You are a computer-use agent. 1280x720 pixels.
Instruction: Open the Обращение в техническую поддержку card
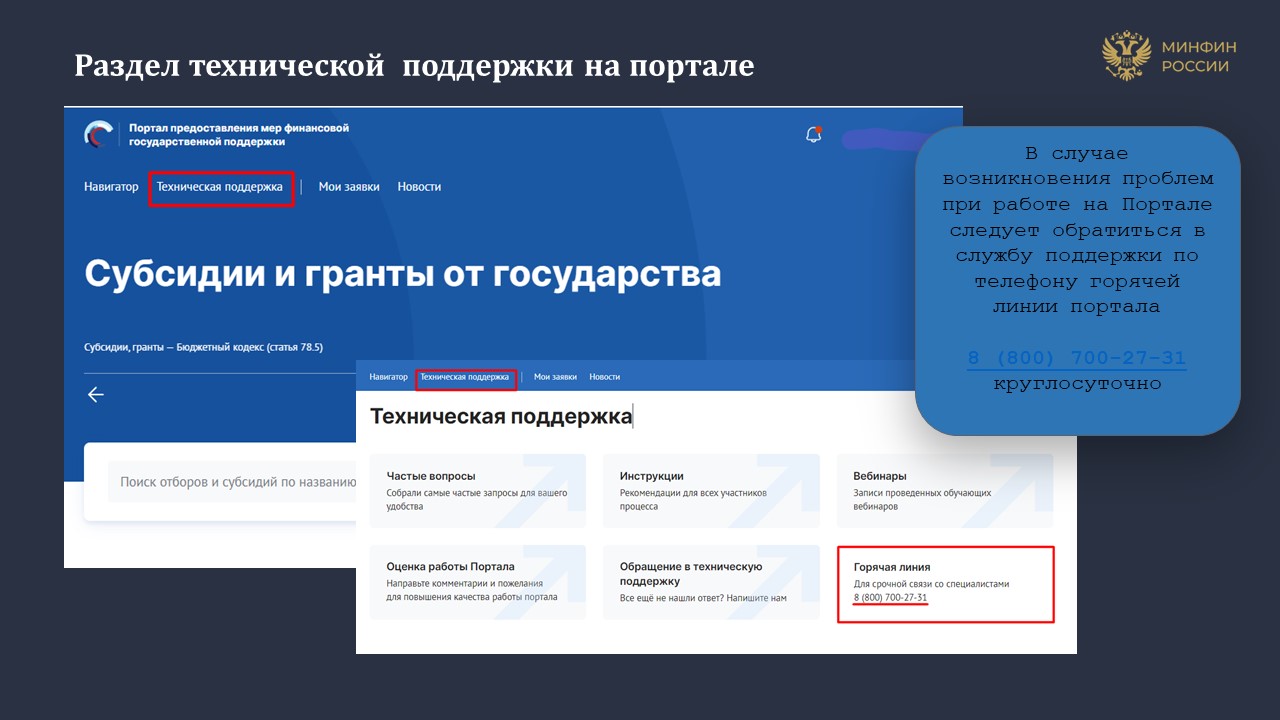pyautogui.click(x=710, y=582)
